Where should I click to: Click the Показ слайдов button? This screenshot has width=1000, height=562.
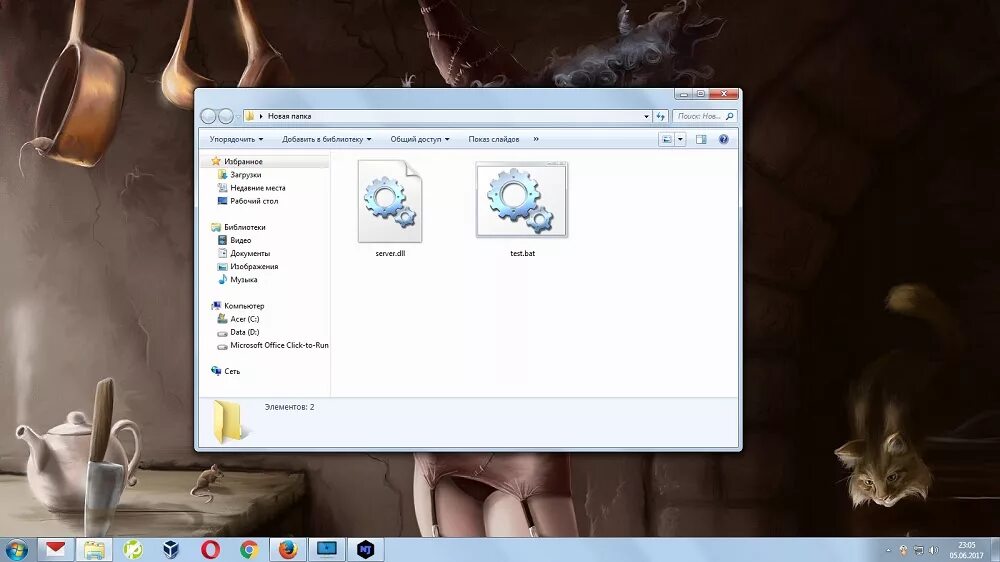pos(494,139)
